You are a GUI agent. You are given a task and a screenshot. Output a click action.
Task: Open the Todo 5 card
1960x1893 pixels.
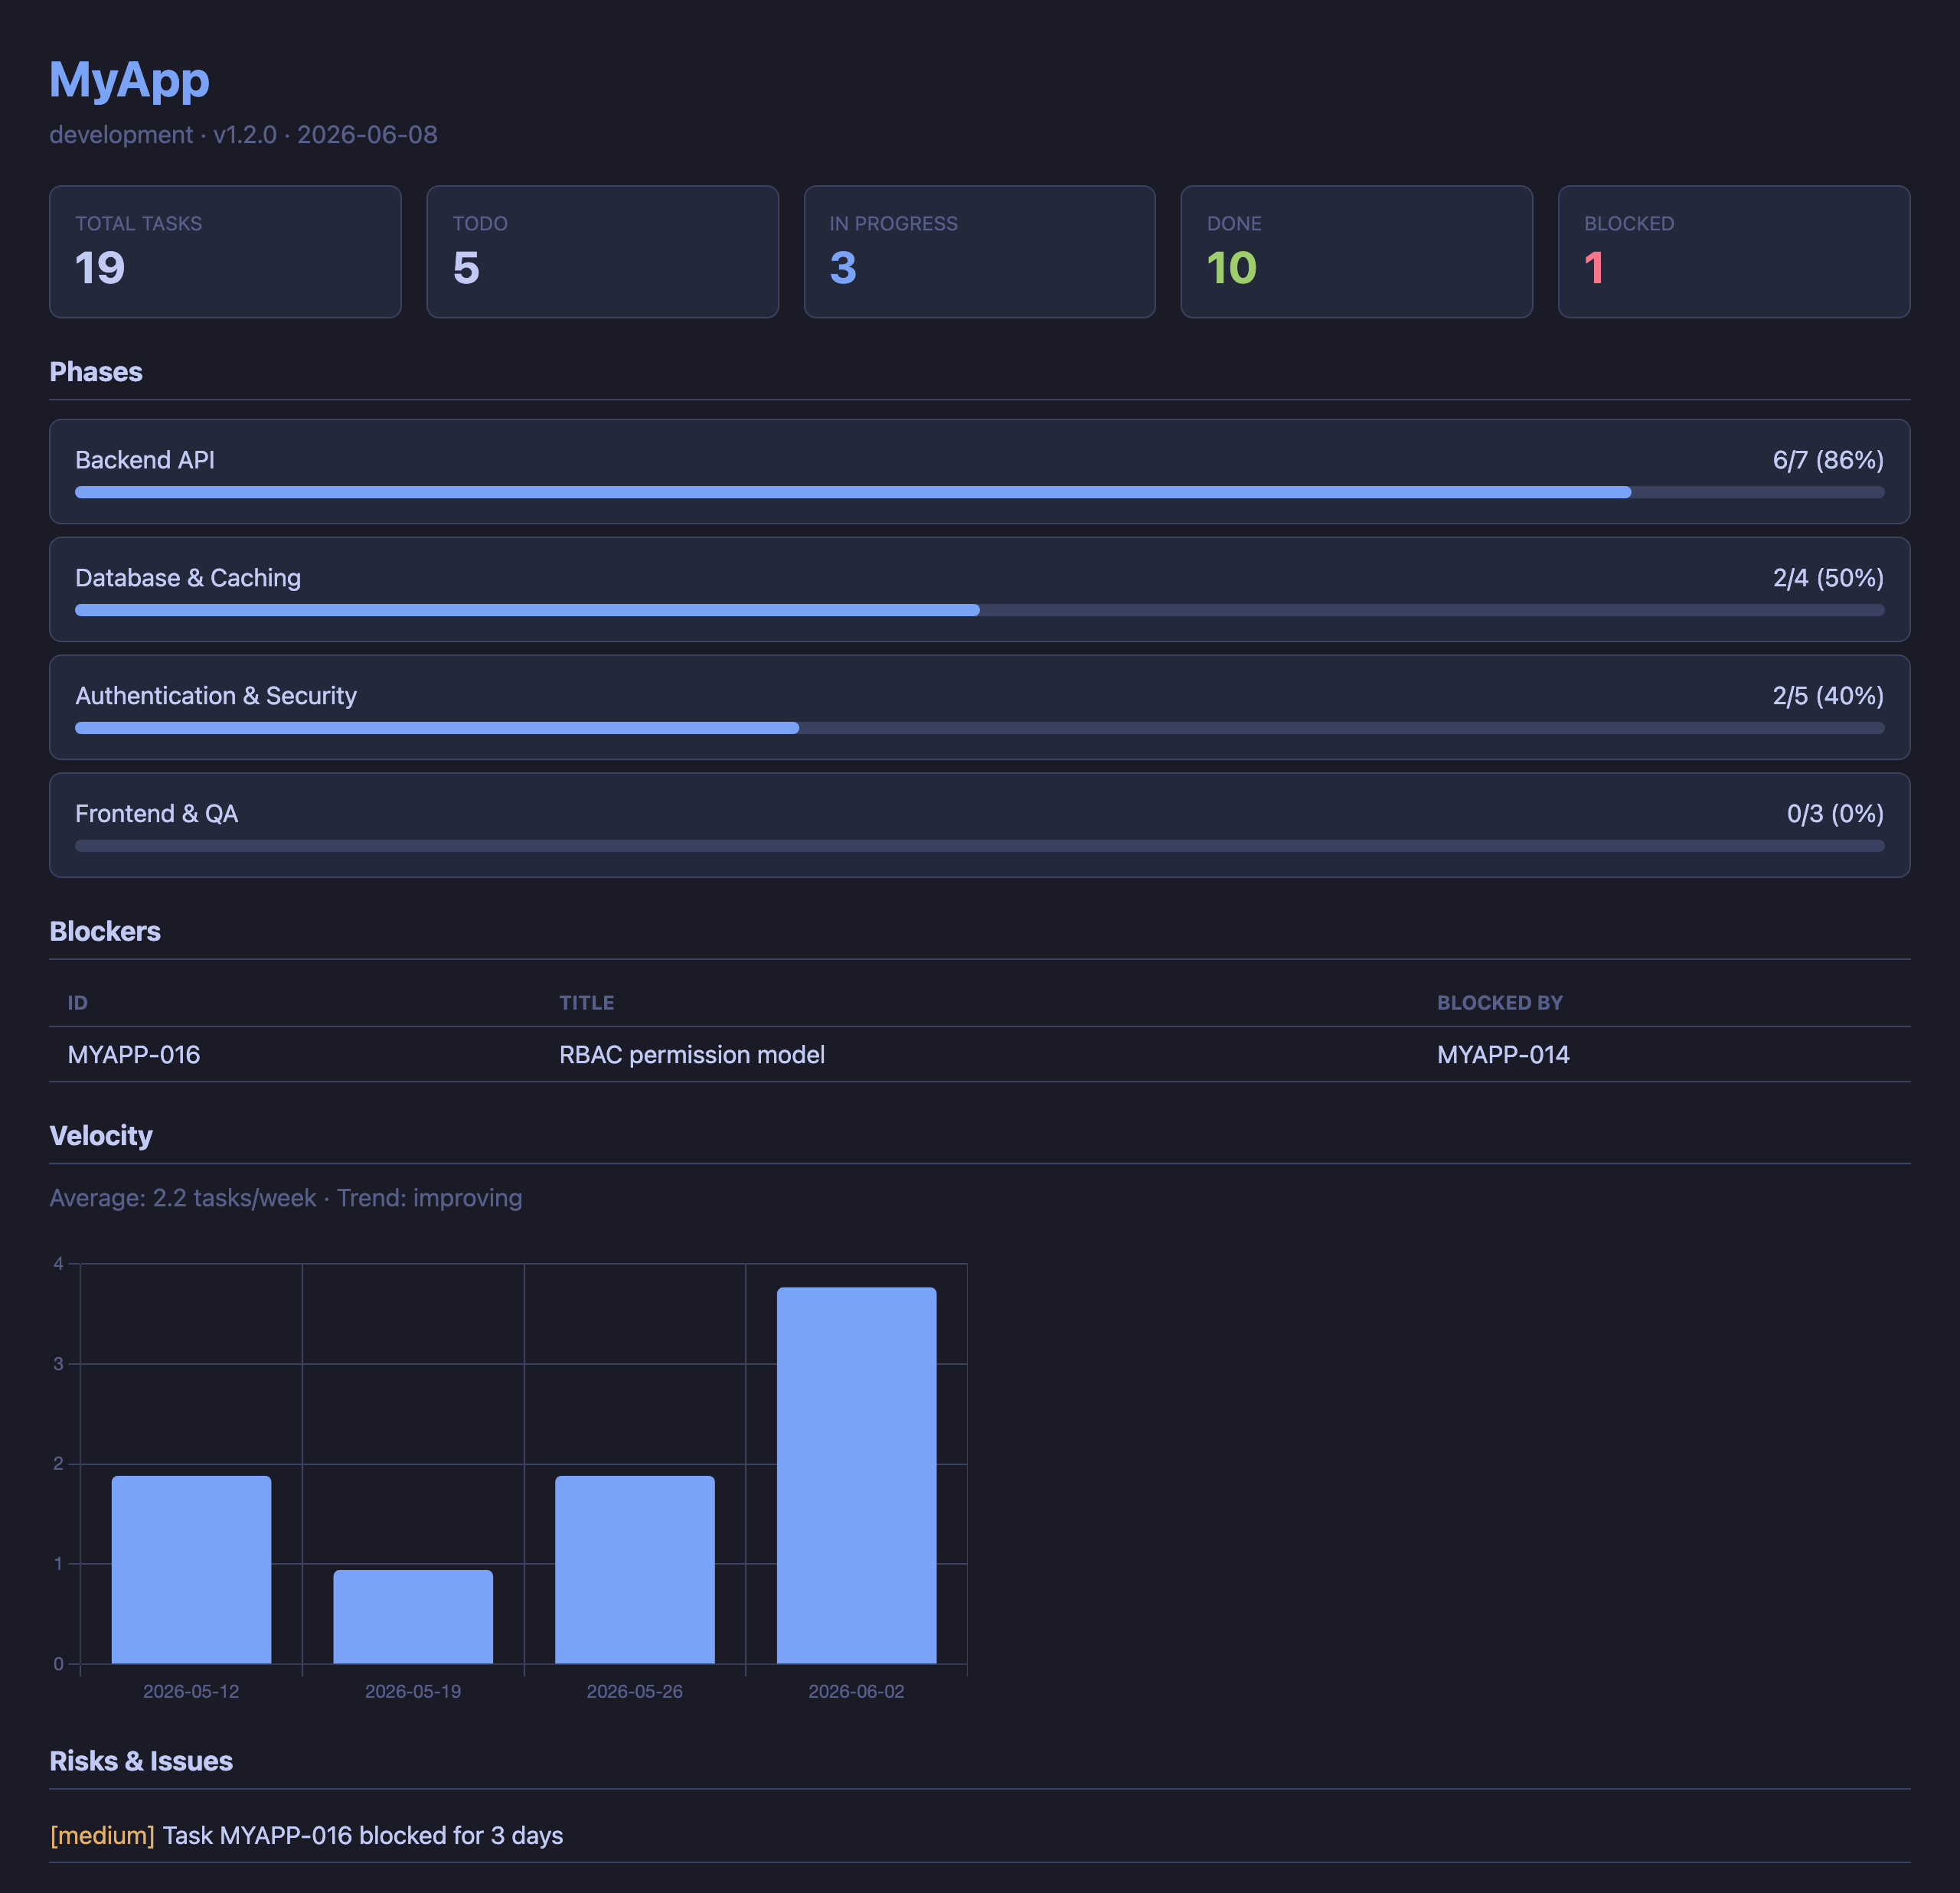pos(602,251)
